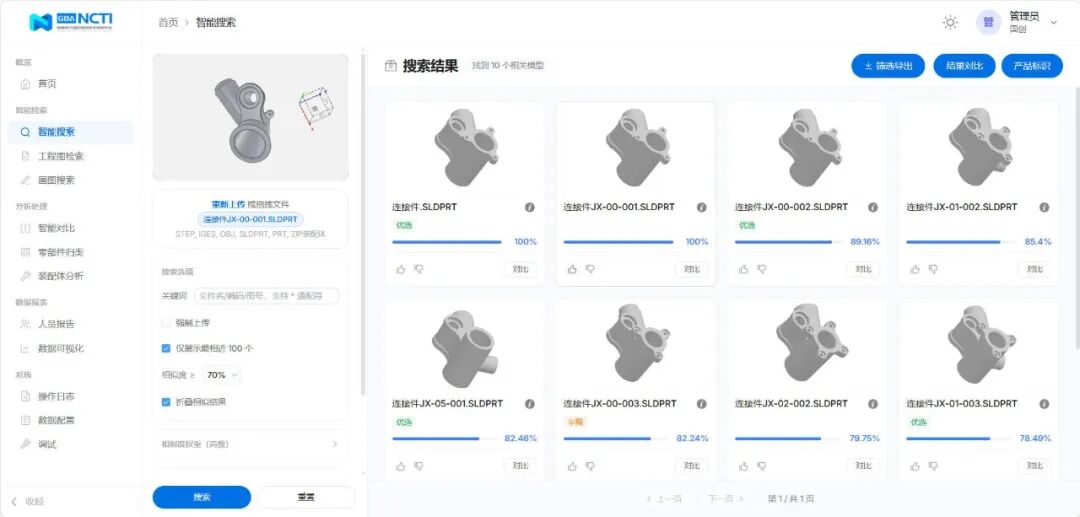
Task: Thumbs down 连接件JX-02-002.SLDPRT result
Action: [761, 466]
